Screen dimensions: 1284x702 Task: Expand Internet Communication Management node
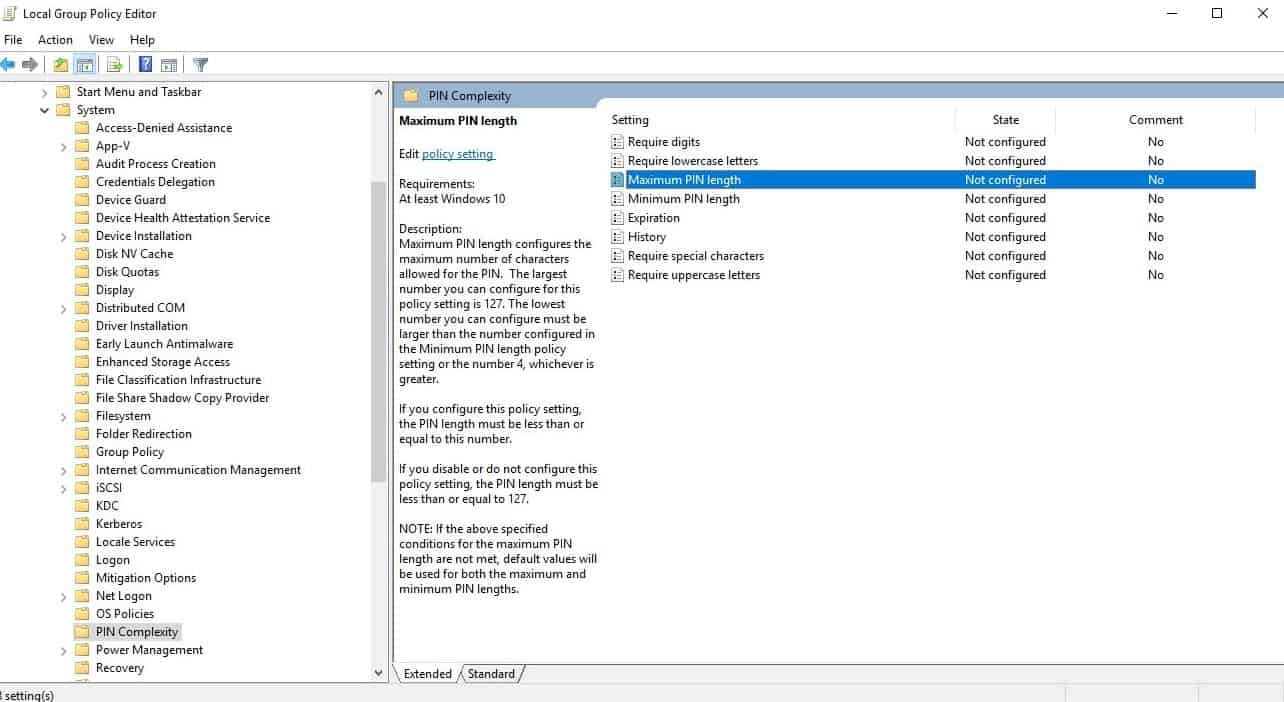(64, 470)
